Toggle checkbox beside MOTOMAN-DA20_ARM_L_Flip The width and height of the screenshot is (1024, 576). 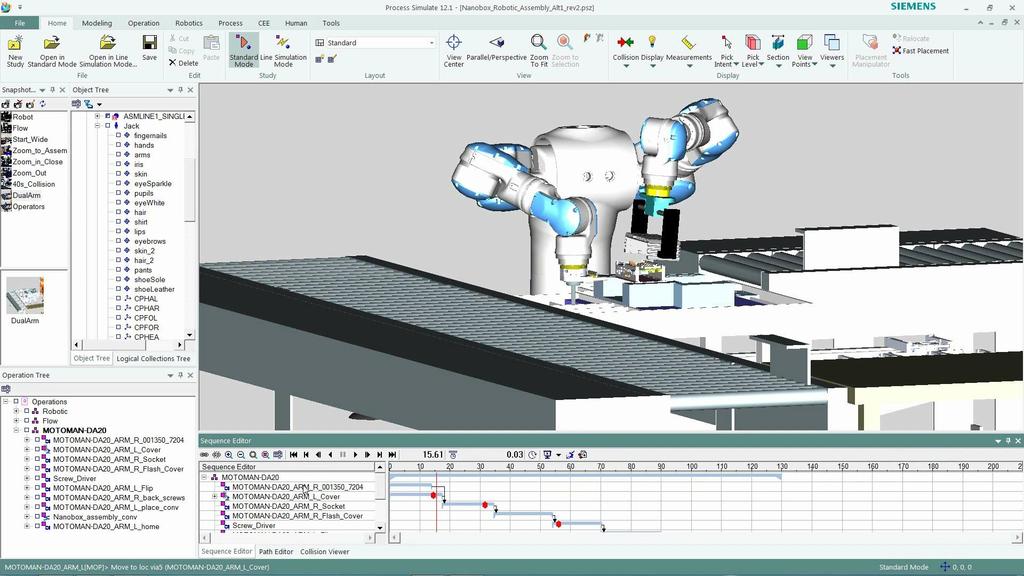[x=37, y=488]
